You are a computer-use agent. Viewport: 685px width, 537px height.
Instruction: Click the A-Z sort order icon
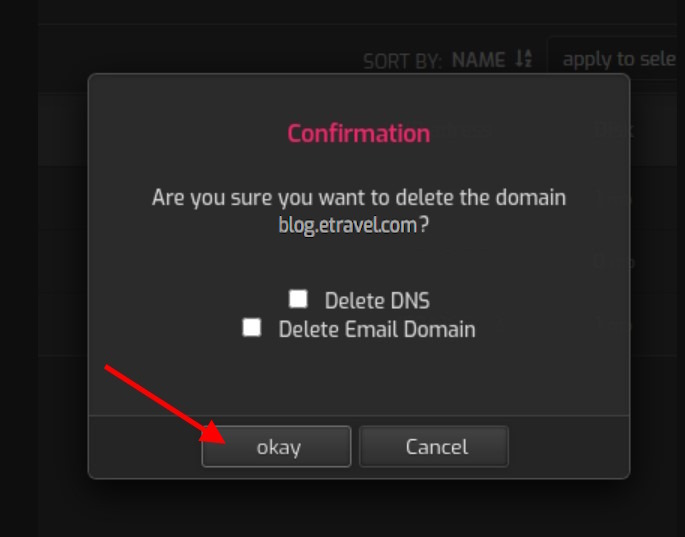[523, 59]
